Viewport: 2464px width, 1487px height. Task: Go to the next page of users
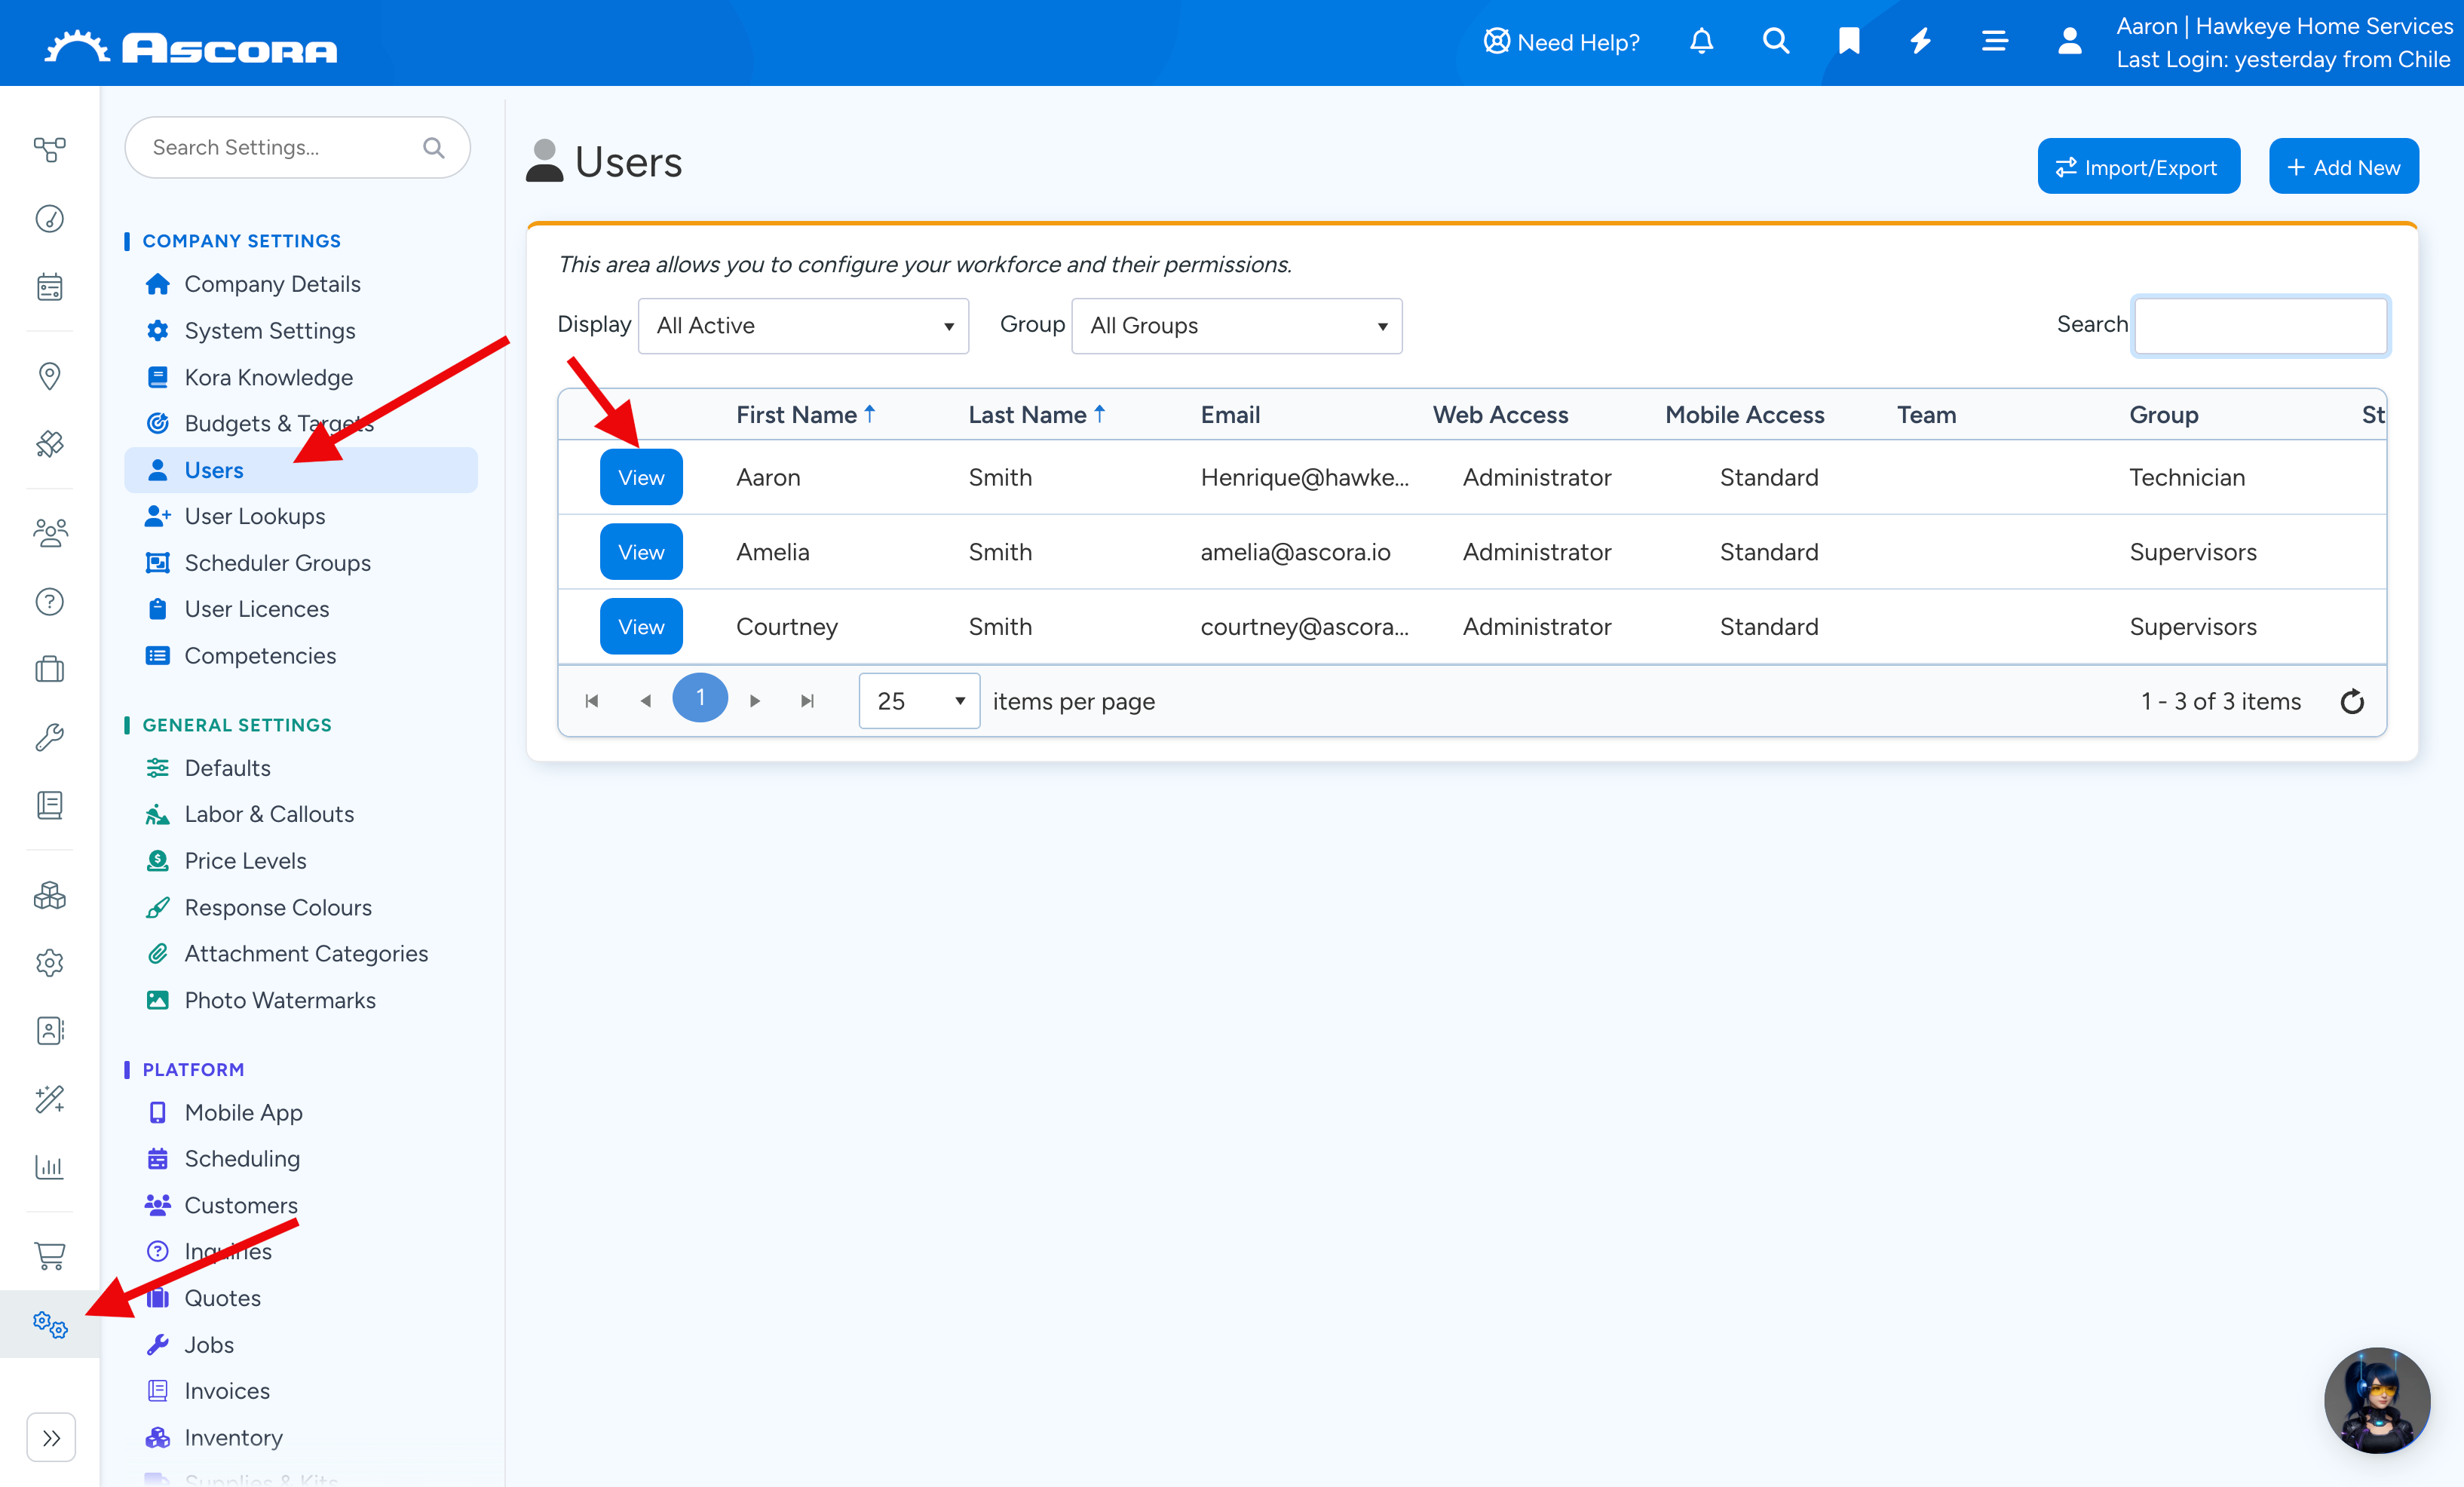(x=755, y=701)
